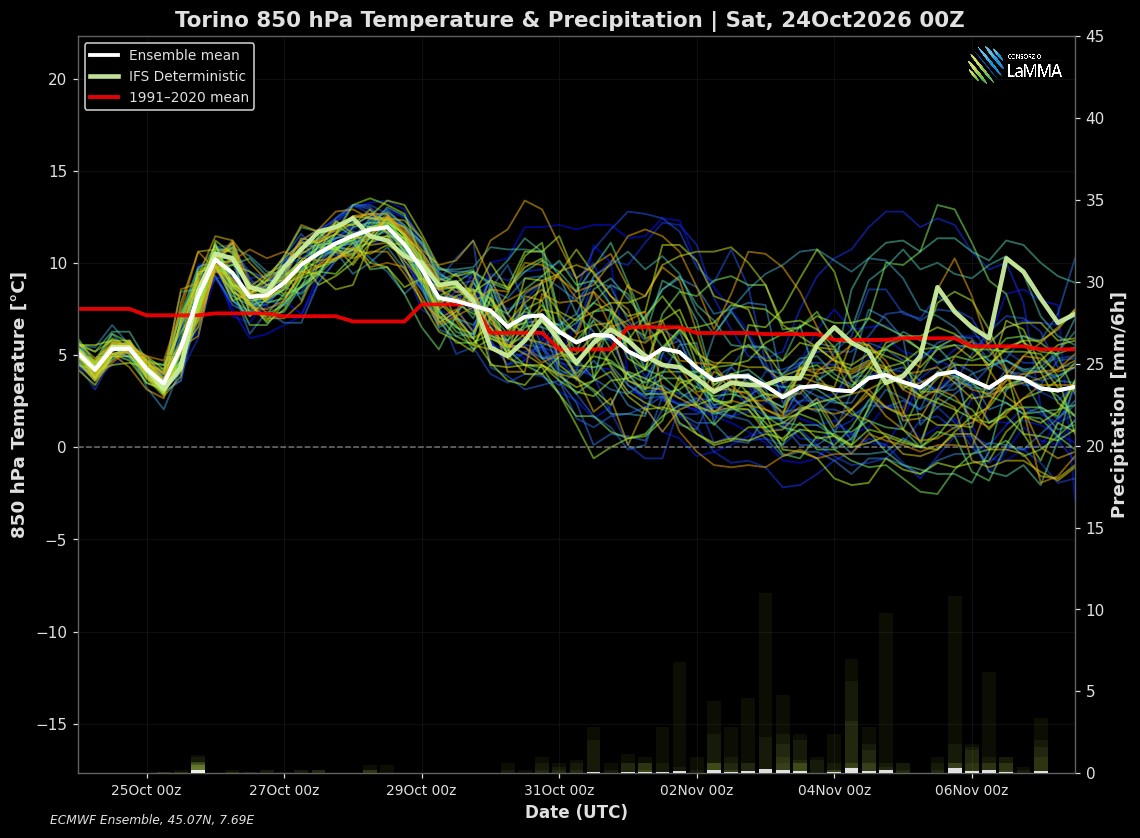Click the '27Oct 00z' date tick label
This screenshot has width=1140, height=838.
point(284,790)
